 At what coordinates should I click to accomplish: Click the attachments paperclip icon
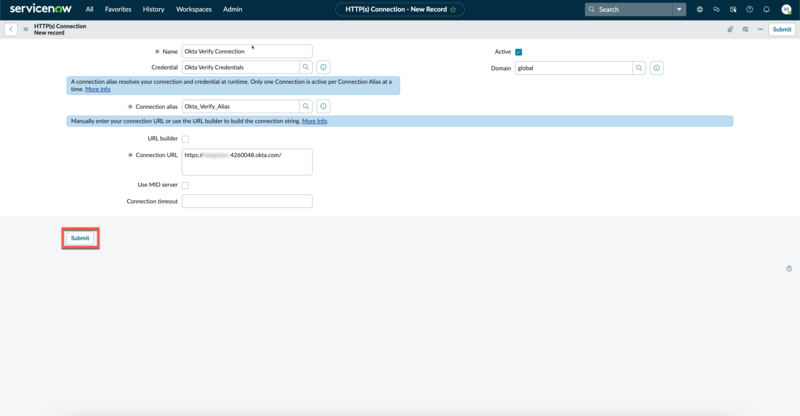click(730, 29)
